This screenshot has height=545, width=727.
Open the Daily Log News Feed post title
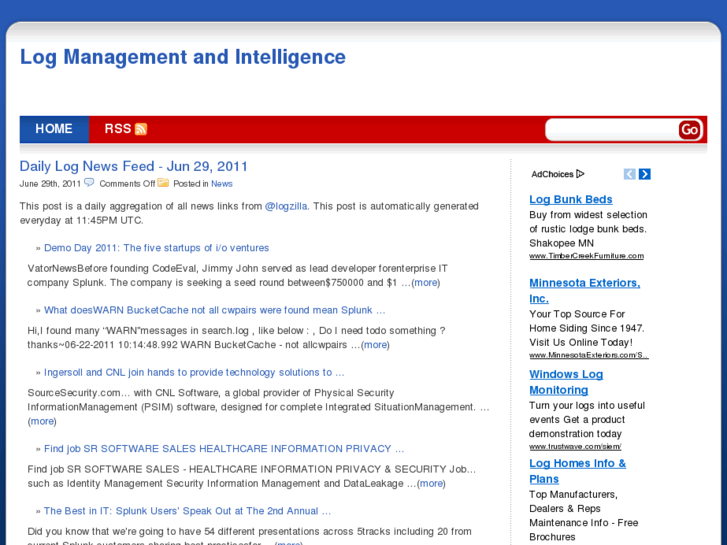[x=134, y=166]
